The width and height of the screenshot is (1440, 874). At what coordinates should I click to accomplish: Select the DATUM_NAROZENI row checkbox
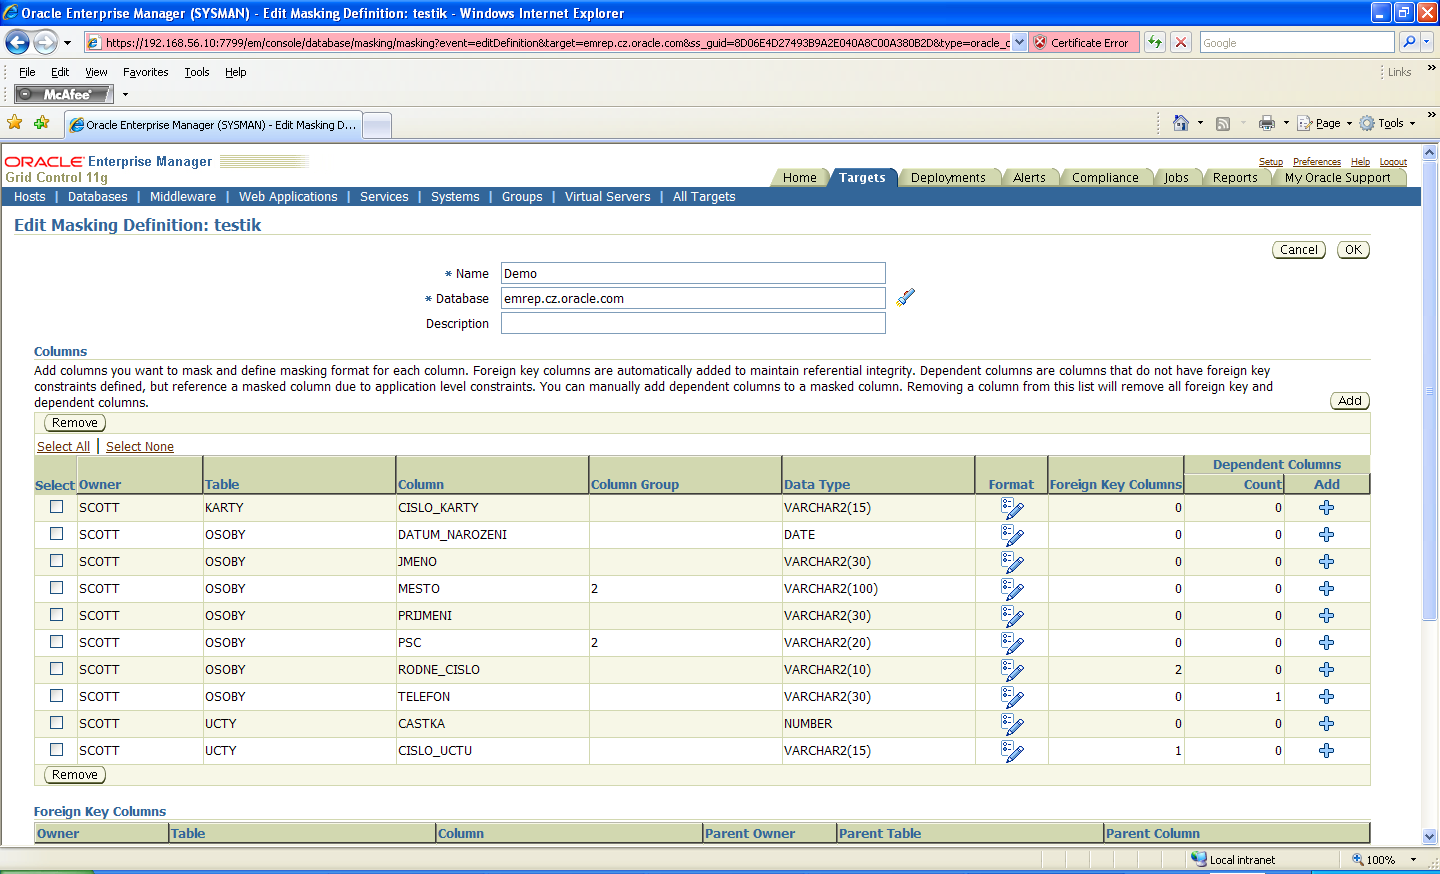57,534
